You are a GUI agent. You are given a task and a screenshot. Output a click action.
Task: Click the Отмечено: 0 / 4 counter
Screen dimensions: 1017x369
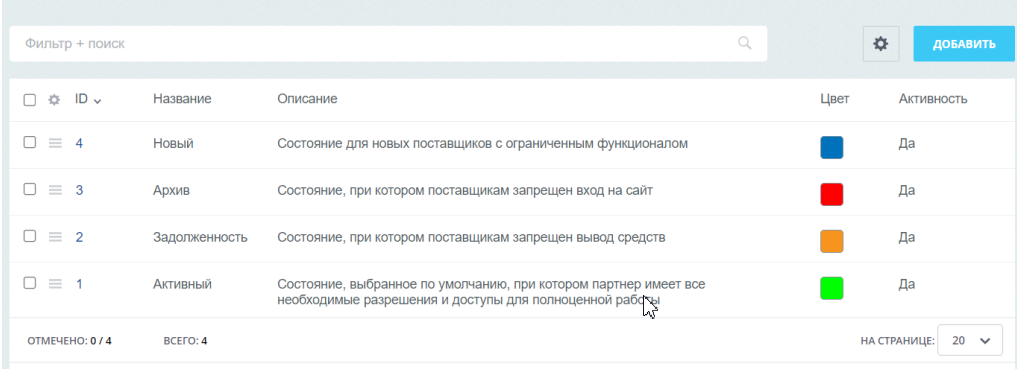click(x=69, y=340)
